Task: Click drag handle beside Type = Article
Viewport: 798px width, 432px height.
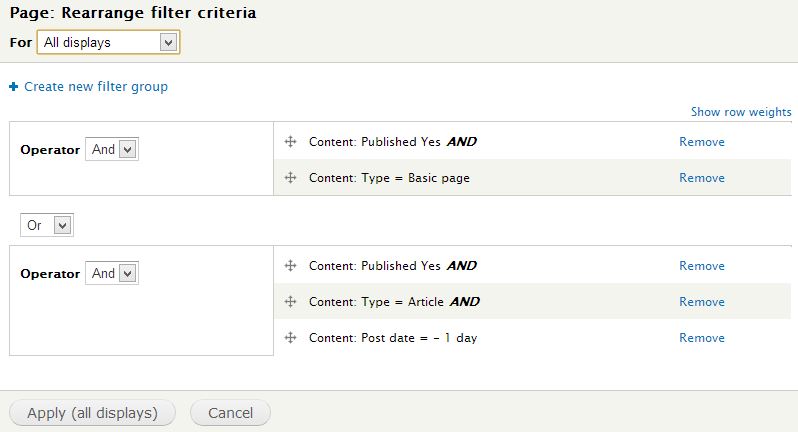Action: coord(290,302)
